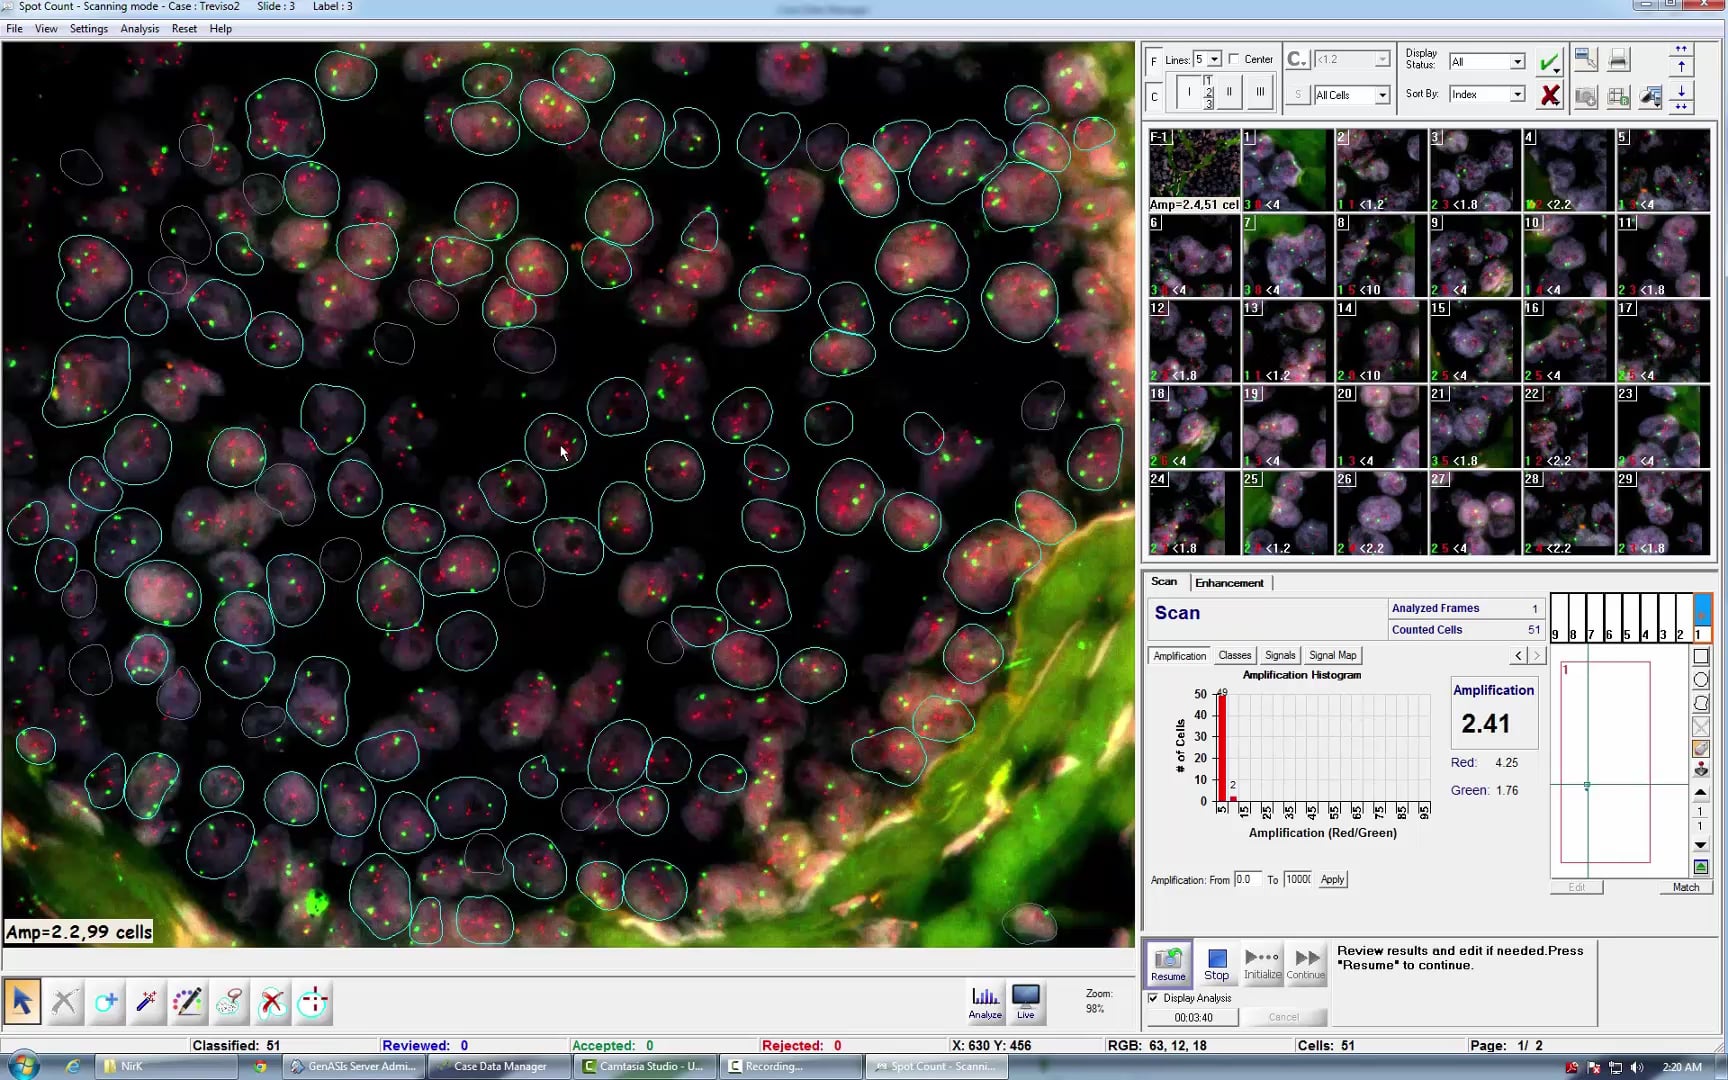Viewport: 1728px width, 1080px height.
Task: Click the zoom-inspect gallery icon
Action: click(x=1585, y=60)
